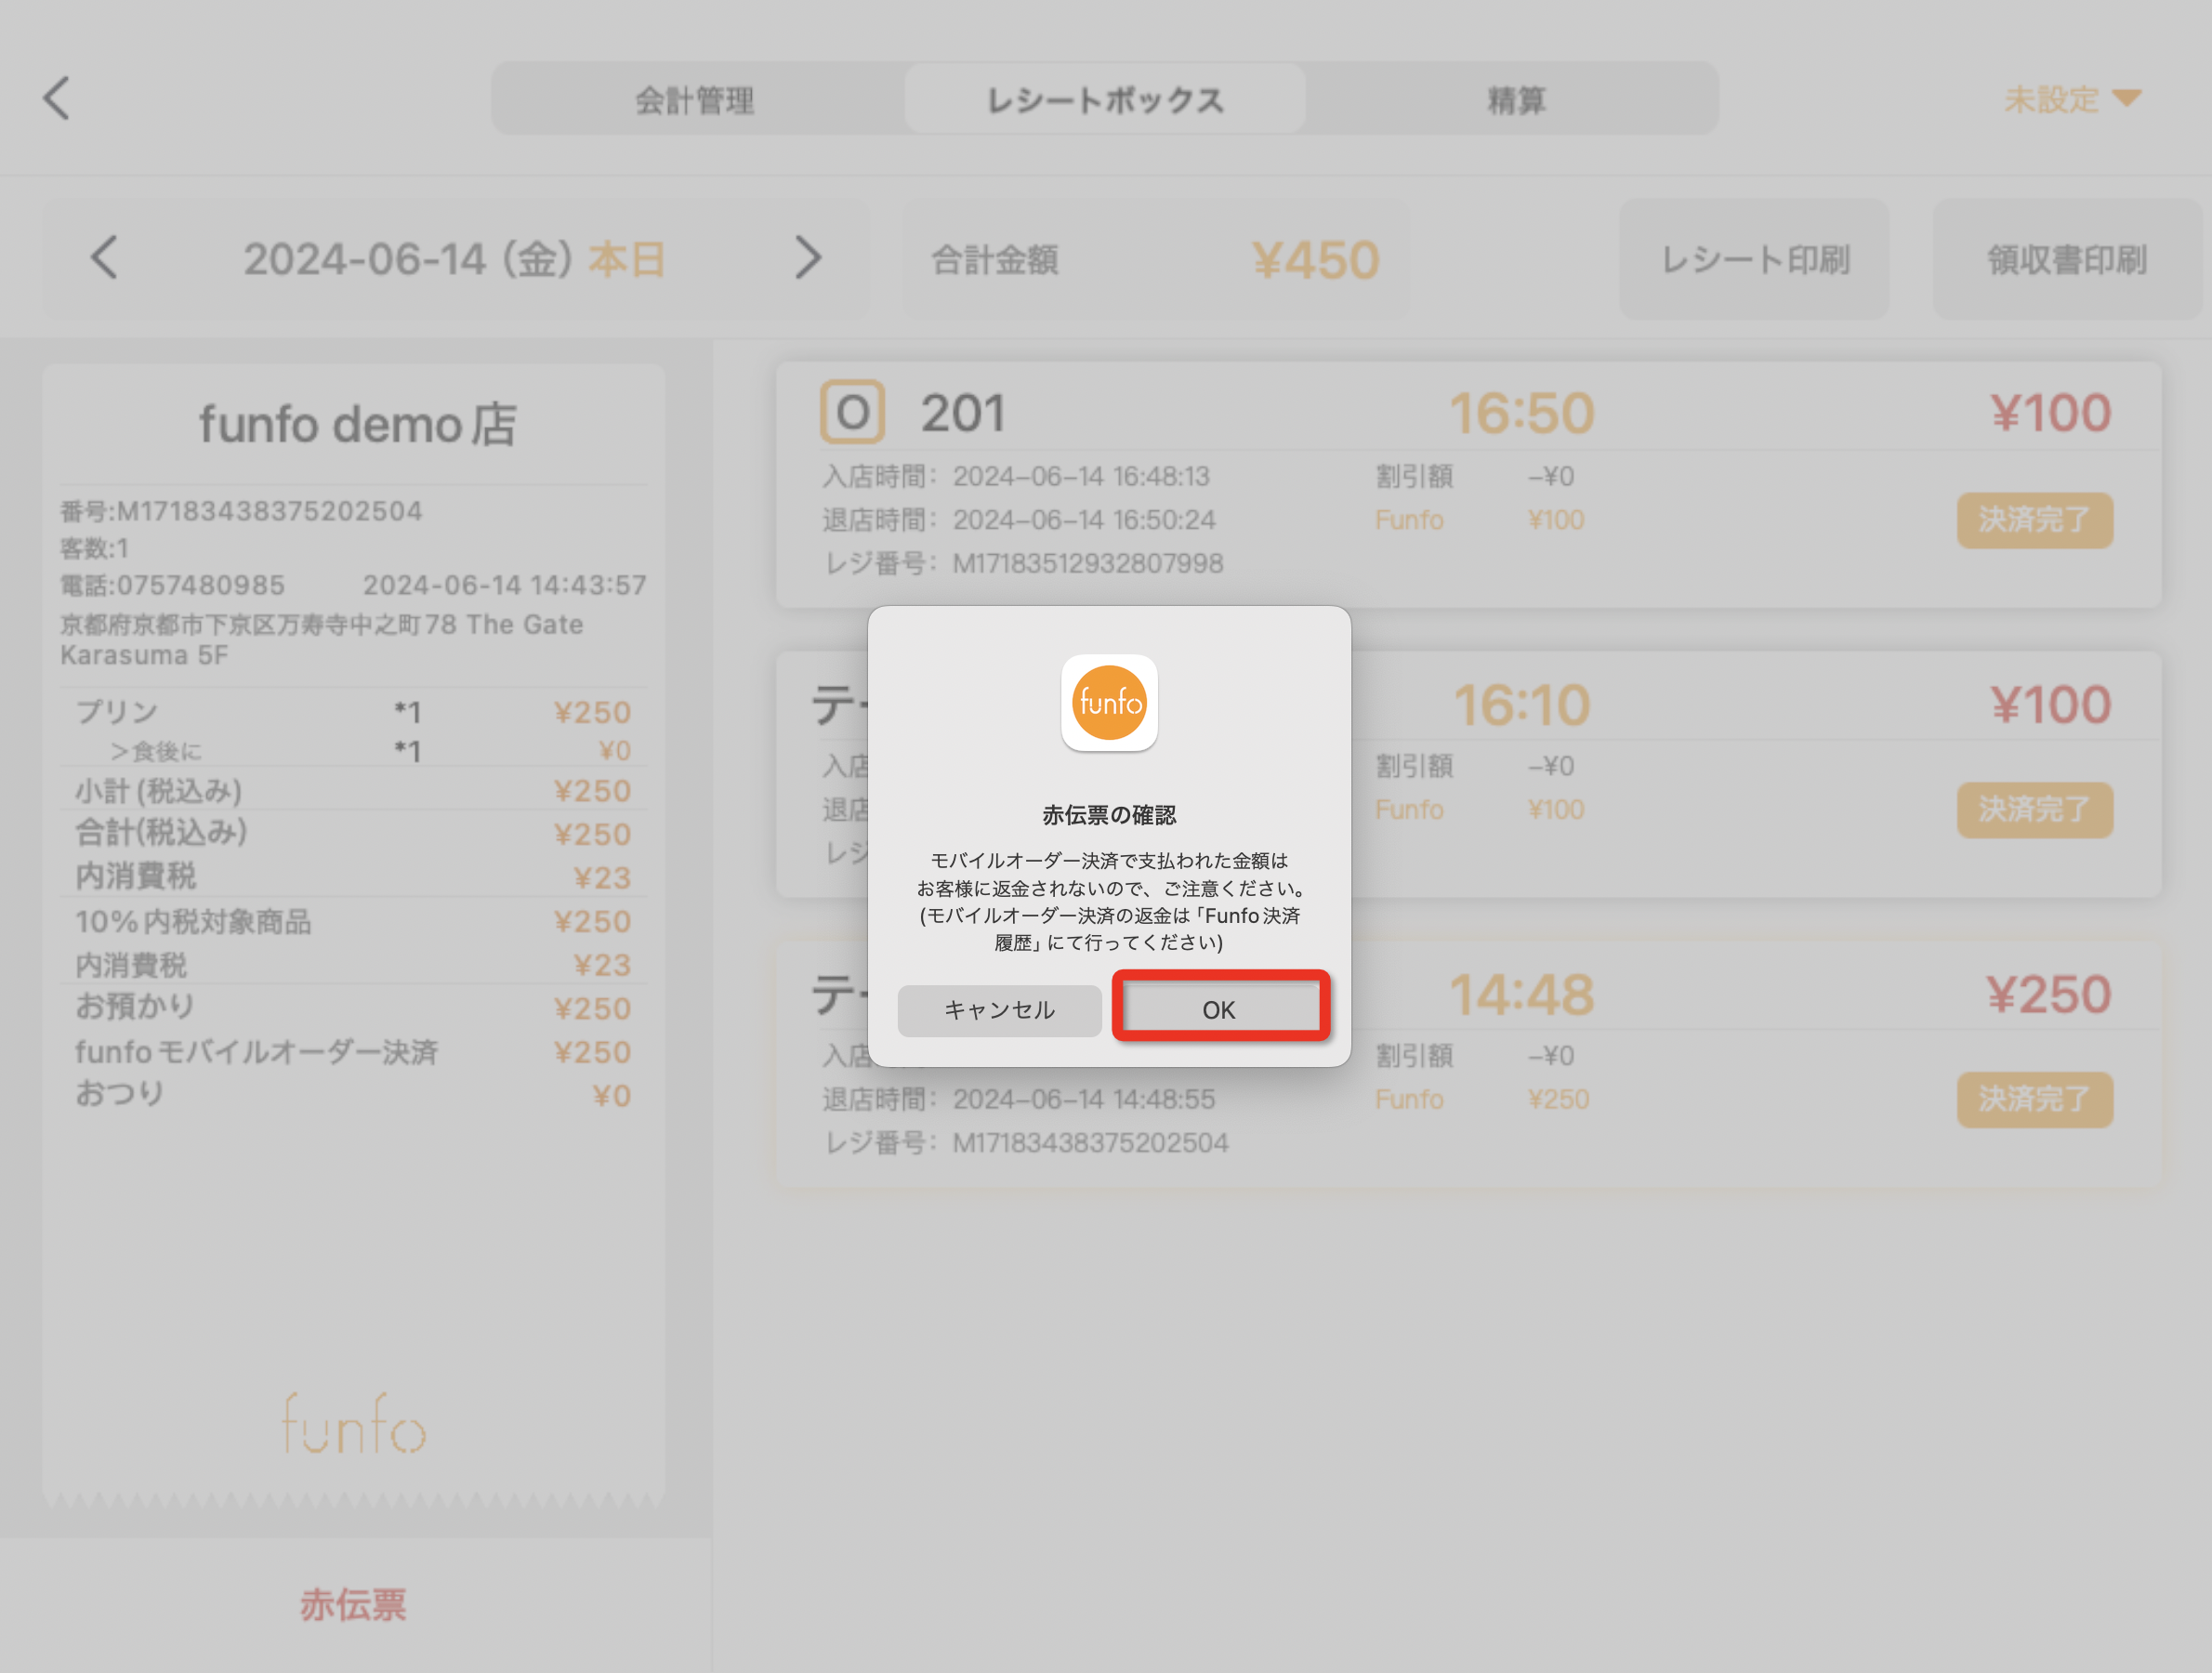Click the 14:48 receipt time
This screenshot has height=1673, width=2212.
1521,994
